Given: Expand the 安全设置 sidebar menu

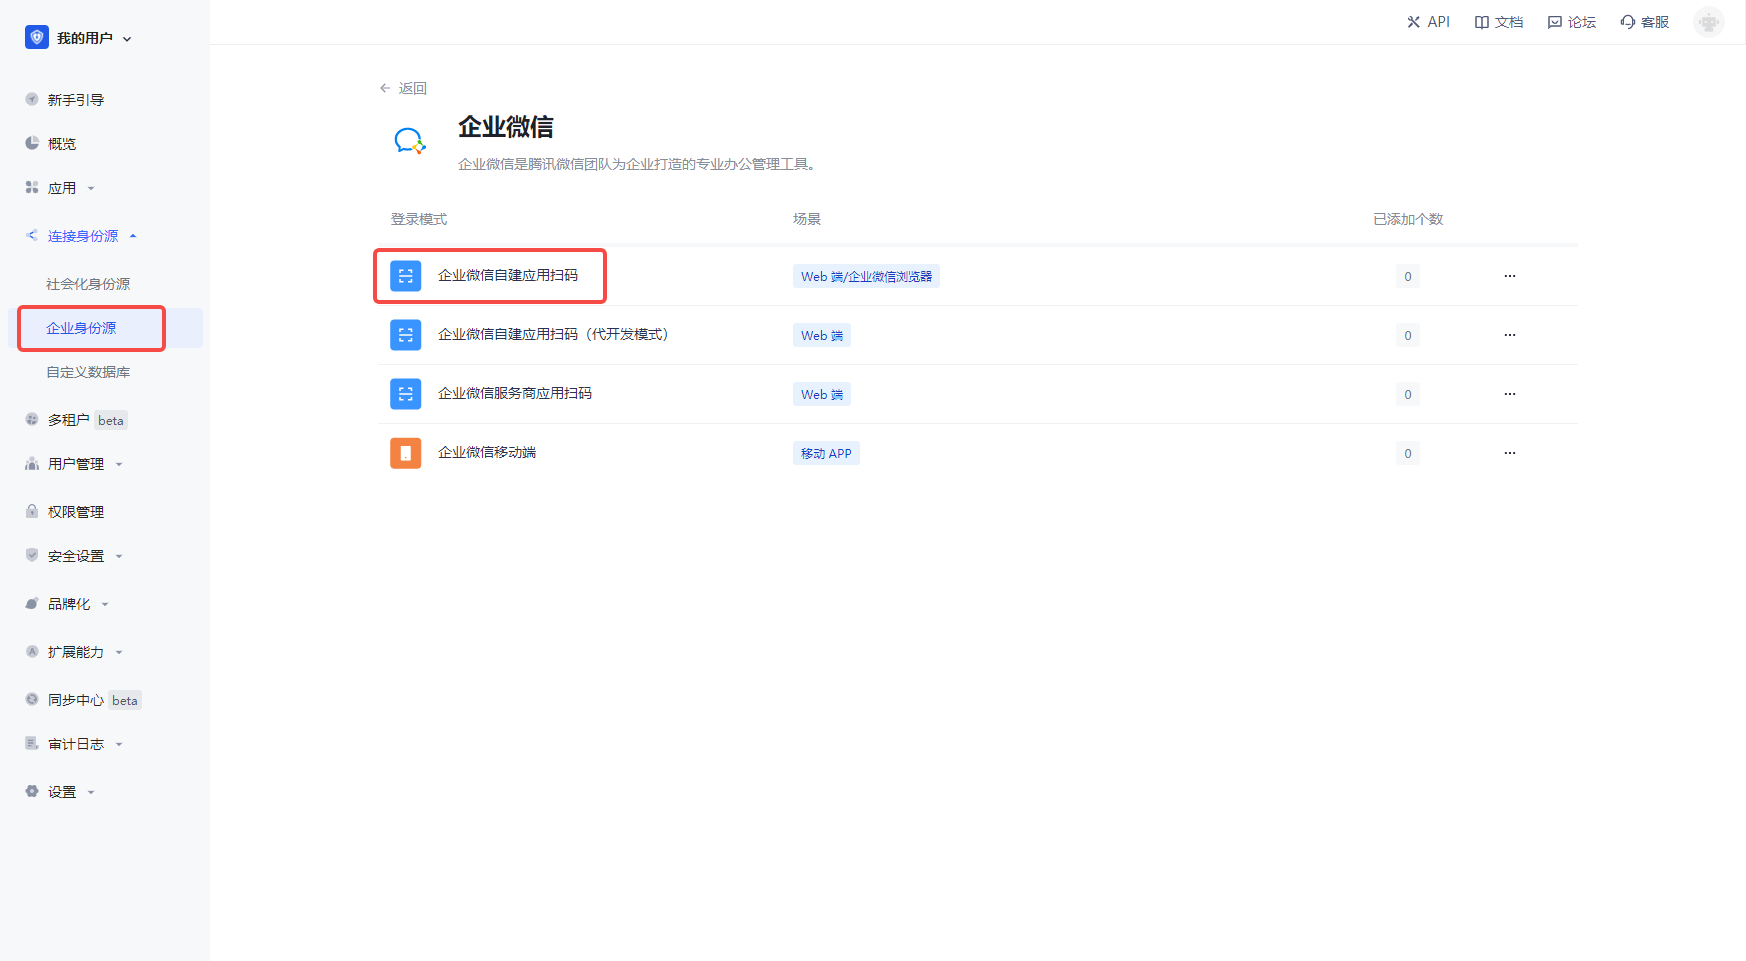Looking at the screenshot, I should pos(76,556).
